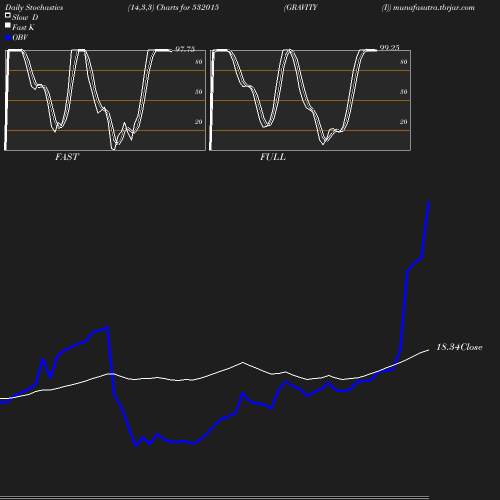Screen dimensions: 500x500
Task: Click the Slow D legend swatch
Action: pyautogui.click(x=8, y=15)
